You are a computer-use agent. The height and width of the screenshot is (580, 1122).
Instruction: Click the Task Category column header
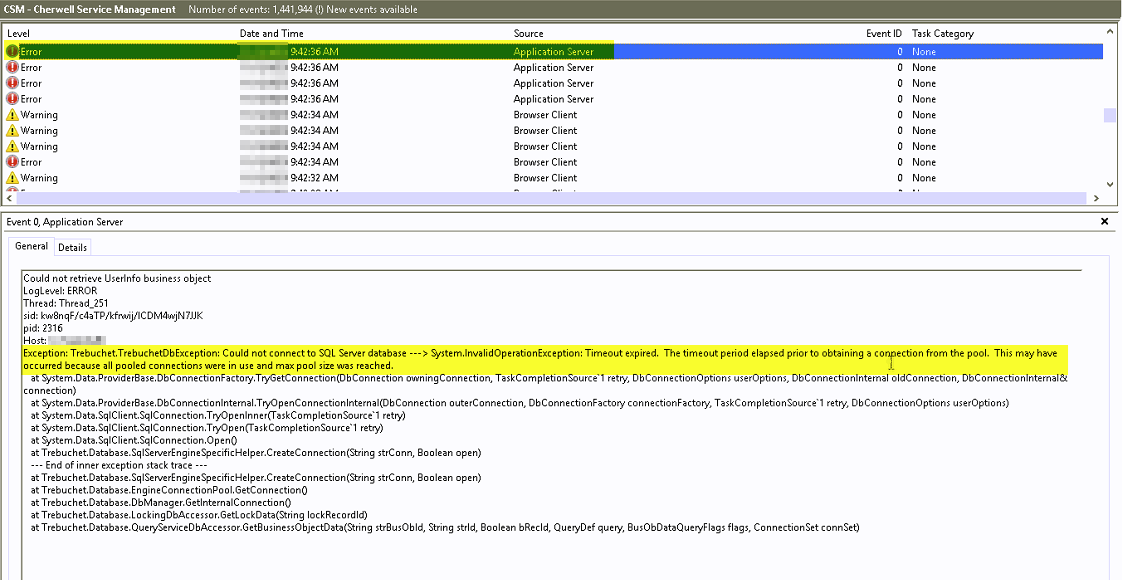942,33
